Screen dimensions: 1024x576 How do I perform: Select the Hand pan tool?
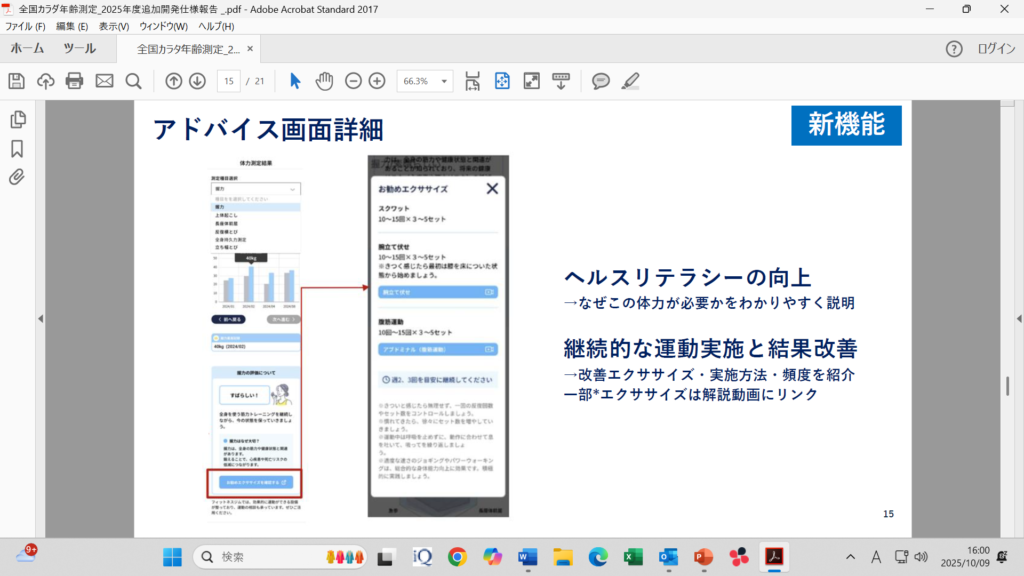324,81
